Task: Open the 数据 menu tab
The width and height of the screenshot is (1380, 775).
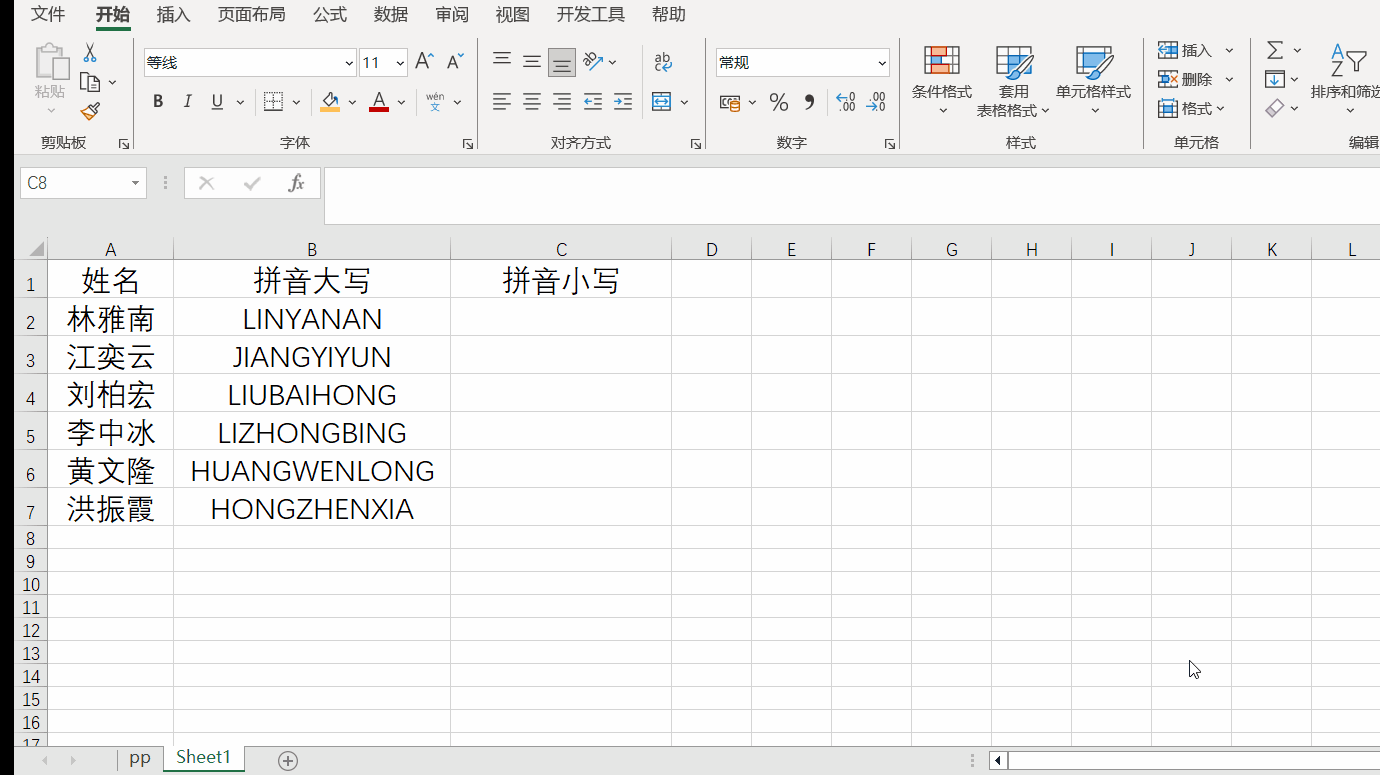Action: coord(390,15)
